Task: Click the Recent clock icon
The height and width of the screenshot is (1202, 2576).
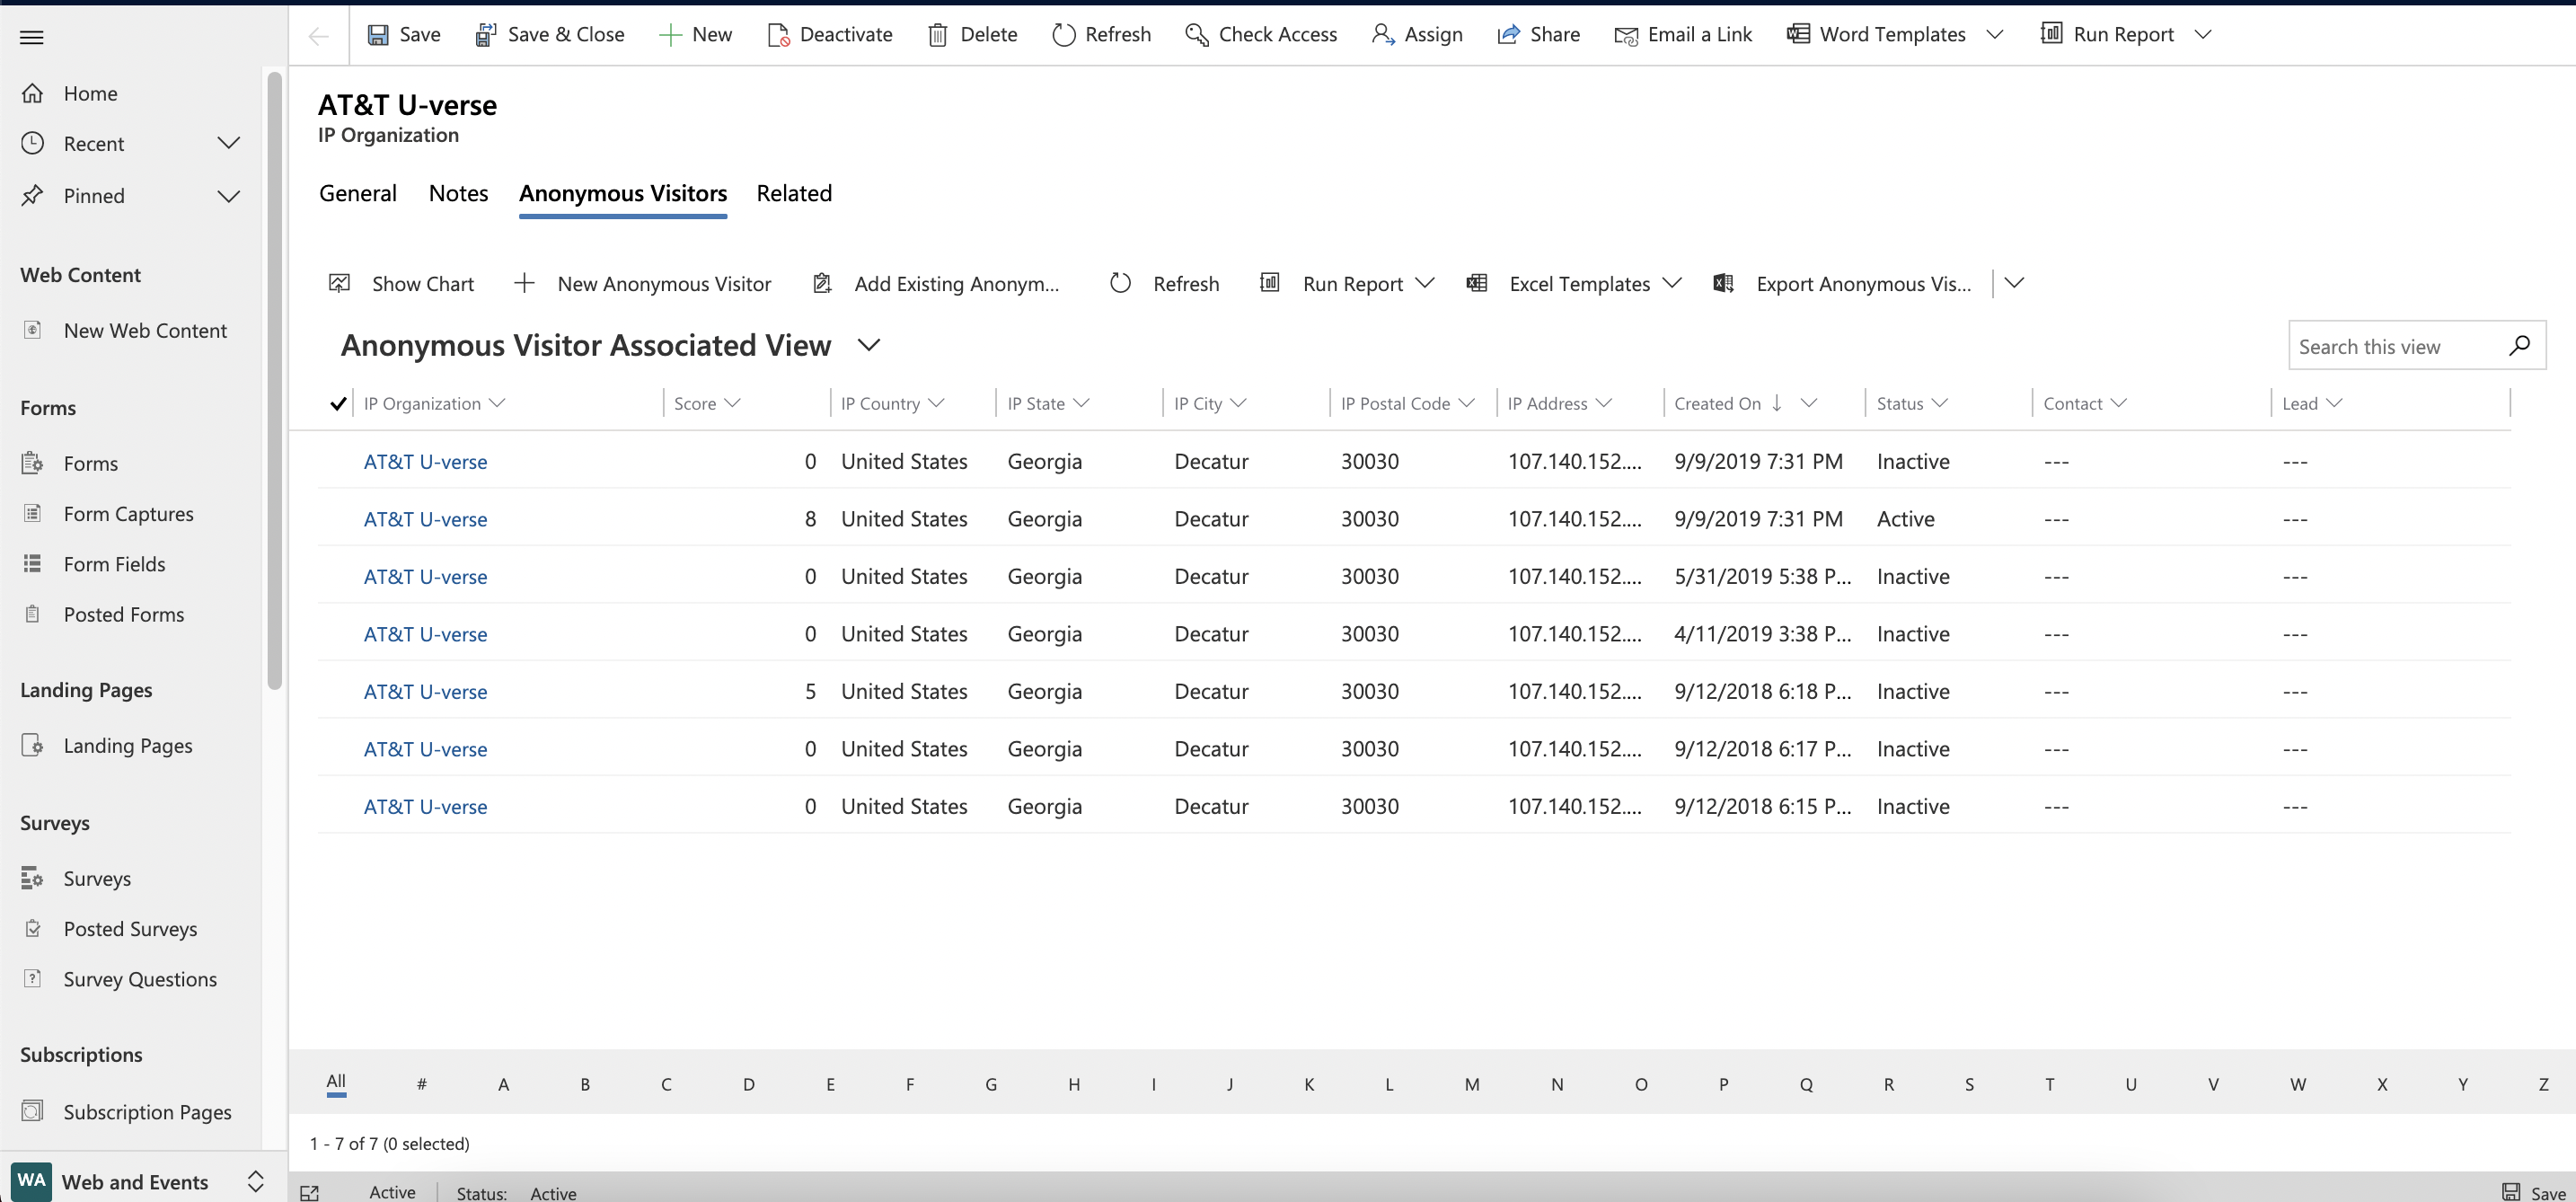Action: coord(33,143)
